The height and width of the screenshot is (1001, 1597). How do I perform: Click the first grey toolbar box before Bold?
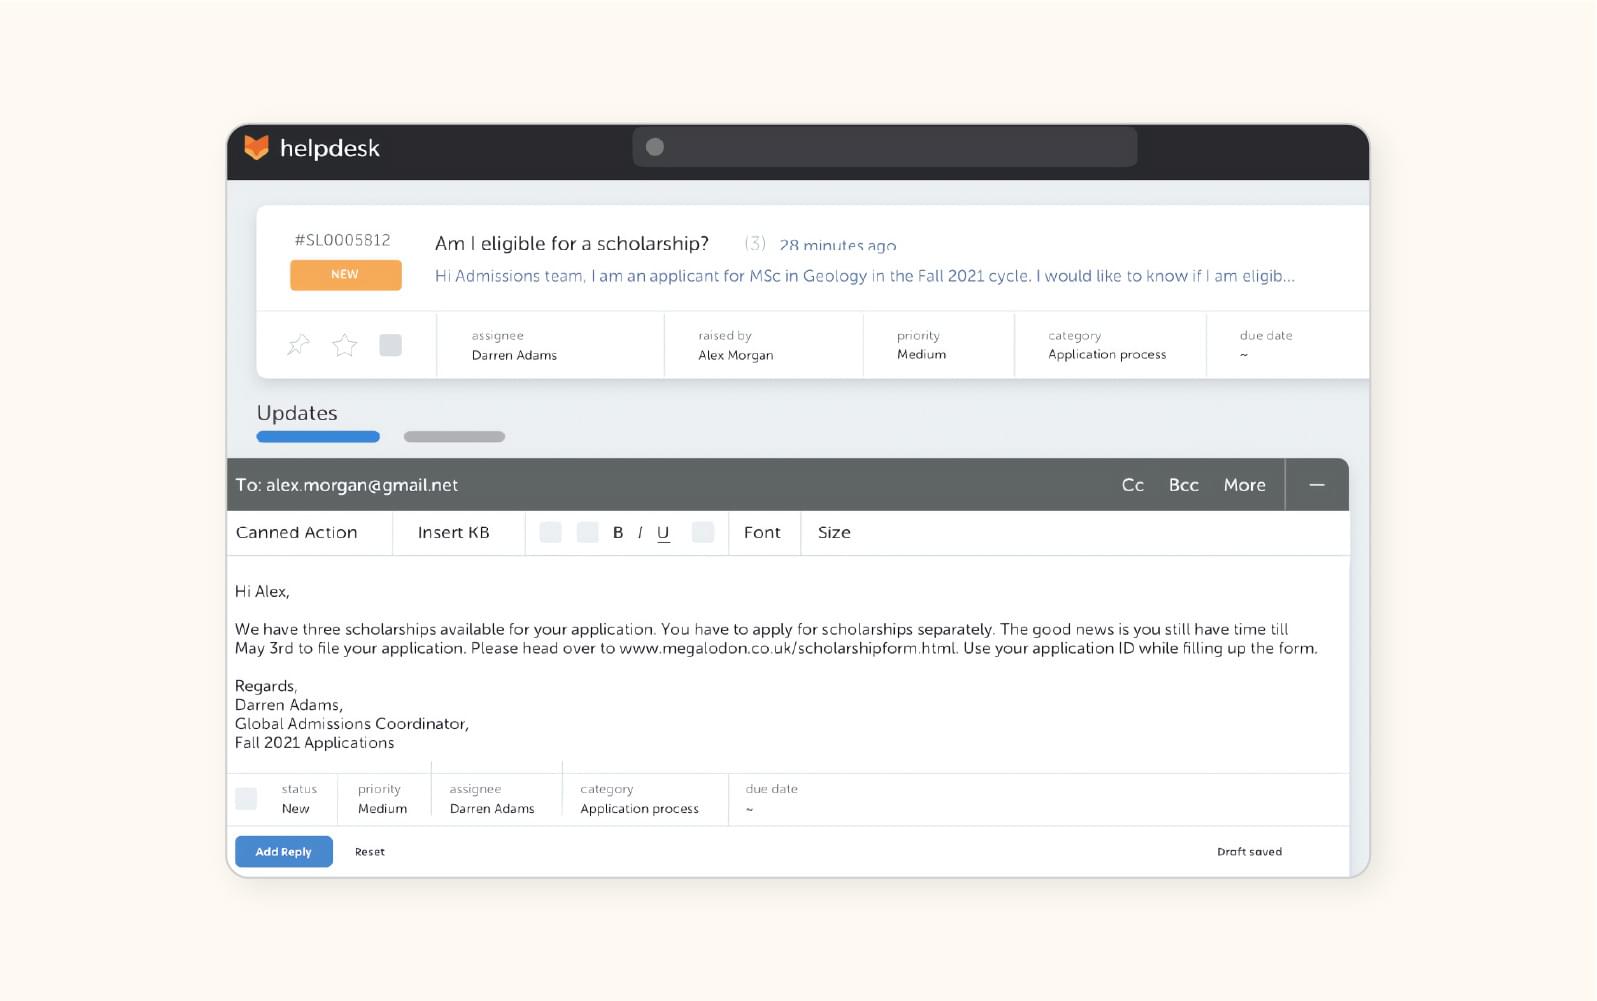pos(550,532)
